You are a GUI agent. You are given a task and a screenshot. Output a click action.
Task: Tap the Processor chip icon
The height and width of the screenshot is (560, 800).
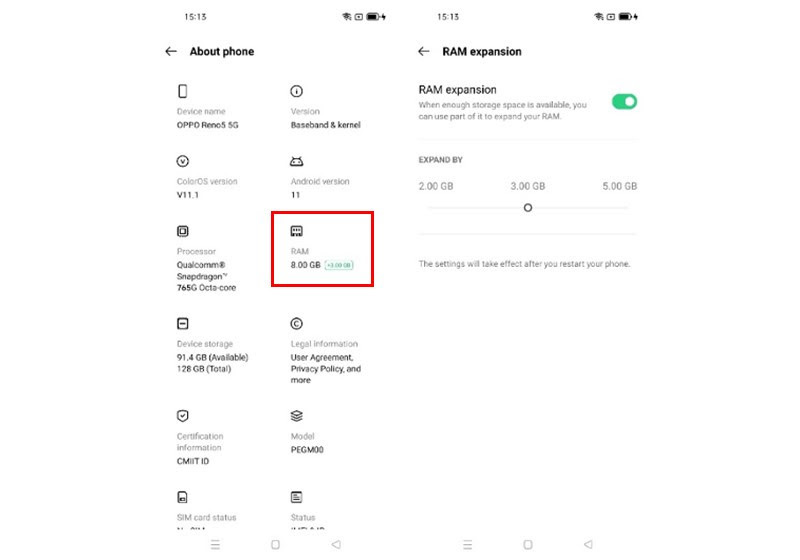[183, 232]
